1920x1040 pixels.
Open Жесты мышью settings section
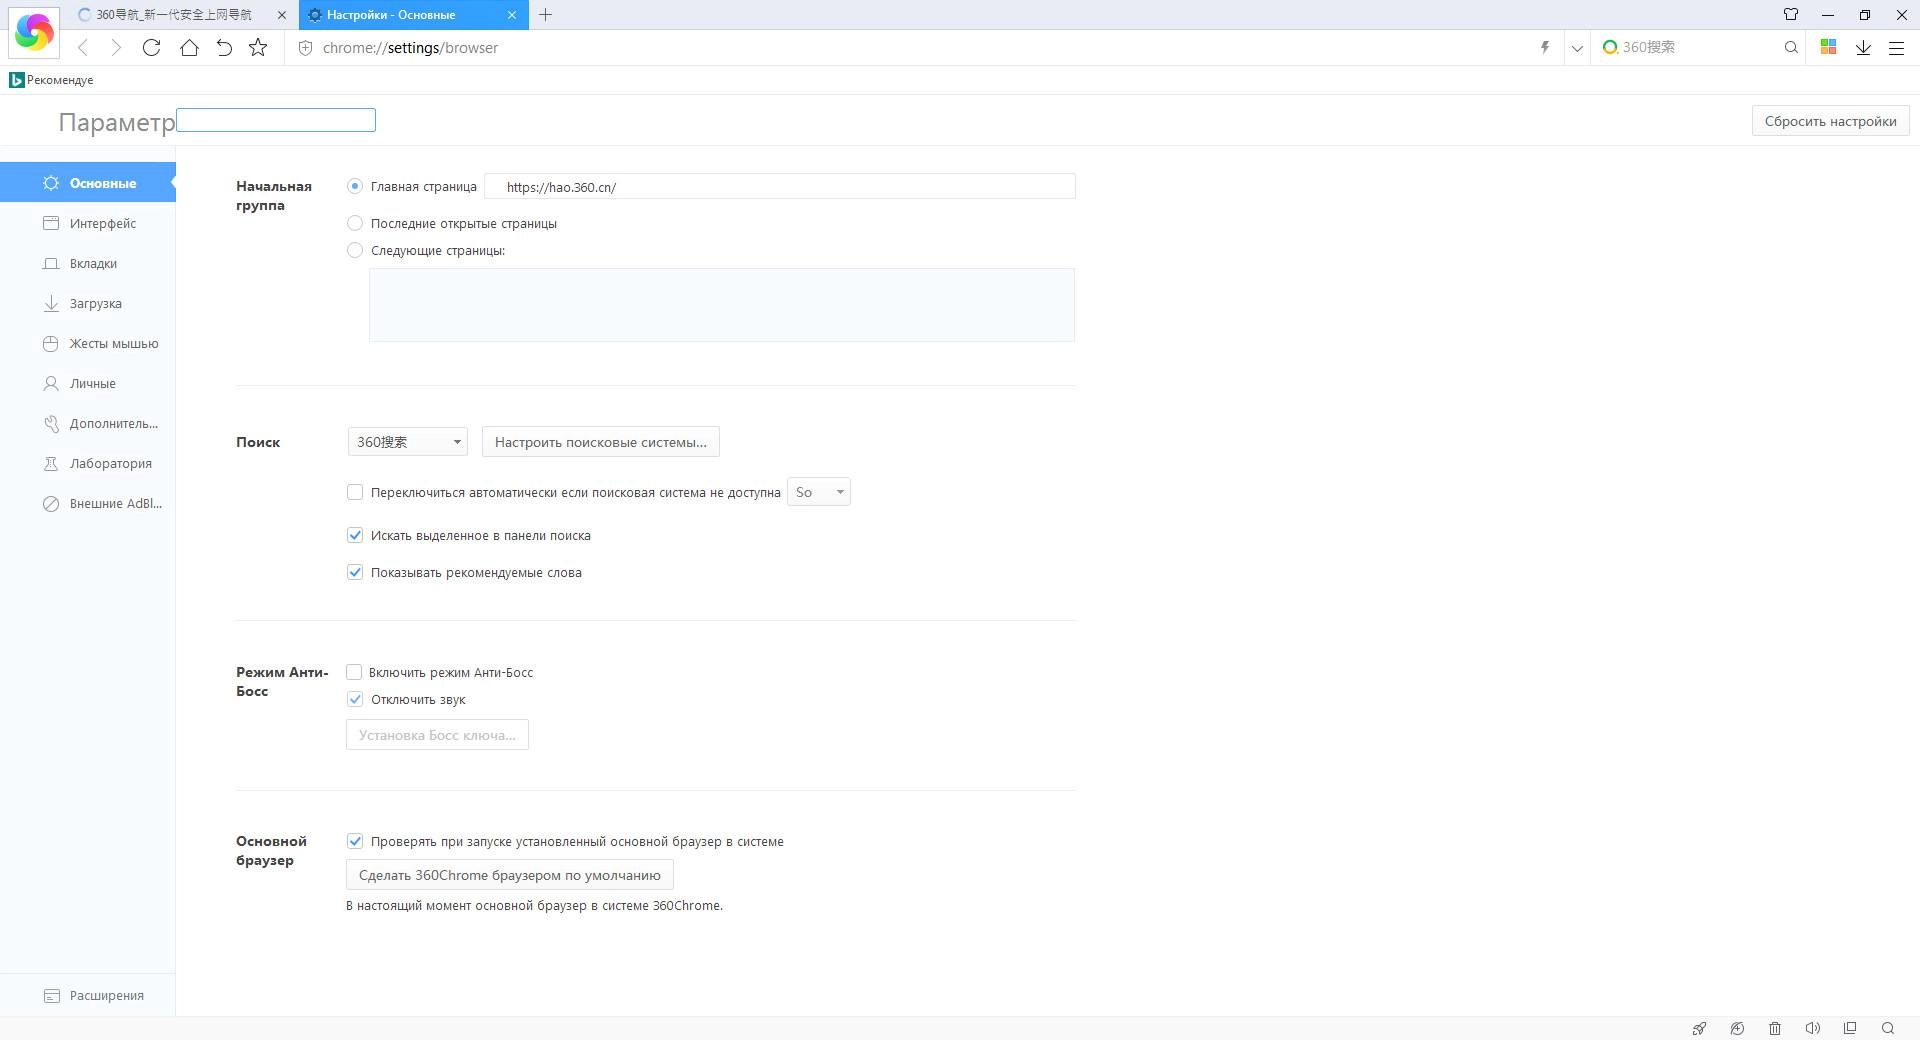tap(88, 343)
